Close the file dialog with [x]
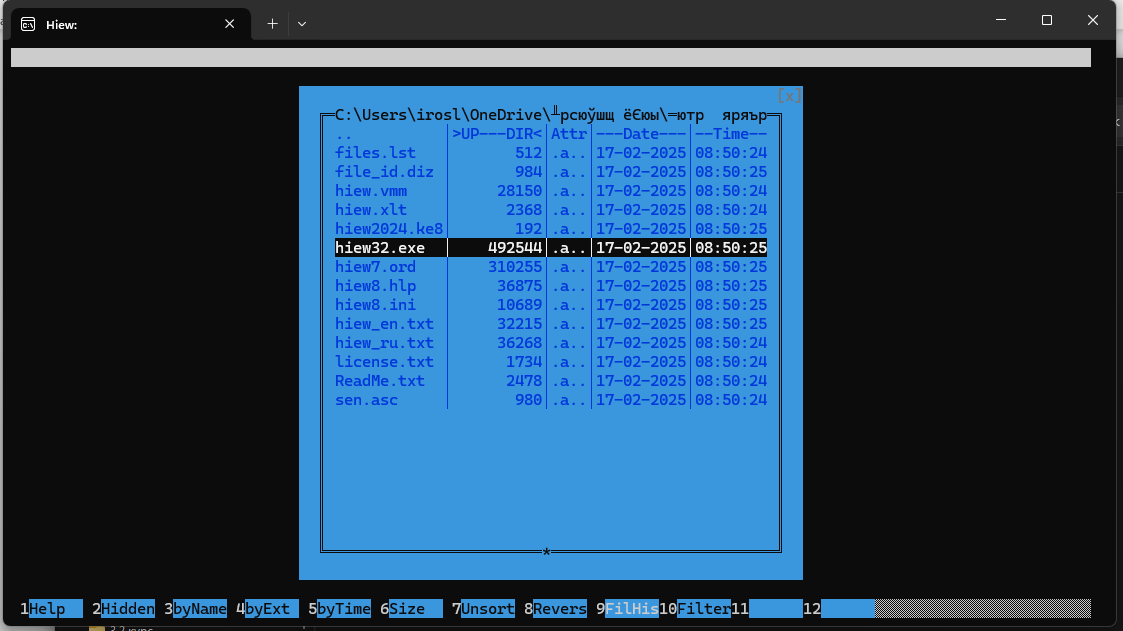Viewport: 1123px width, 631px height. [x=789, y=96]
